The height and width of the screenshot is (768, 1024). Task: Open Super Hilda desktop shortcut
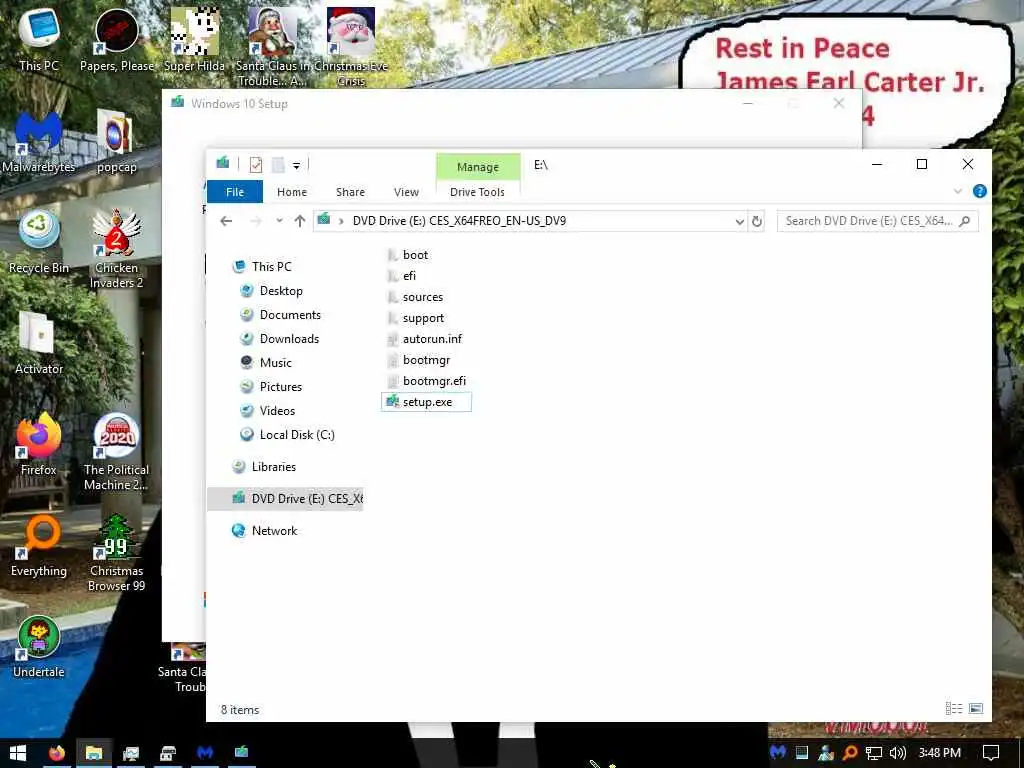(195, 40)
